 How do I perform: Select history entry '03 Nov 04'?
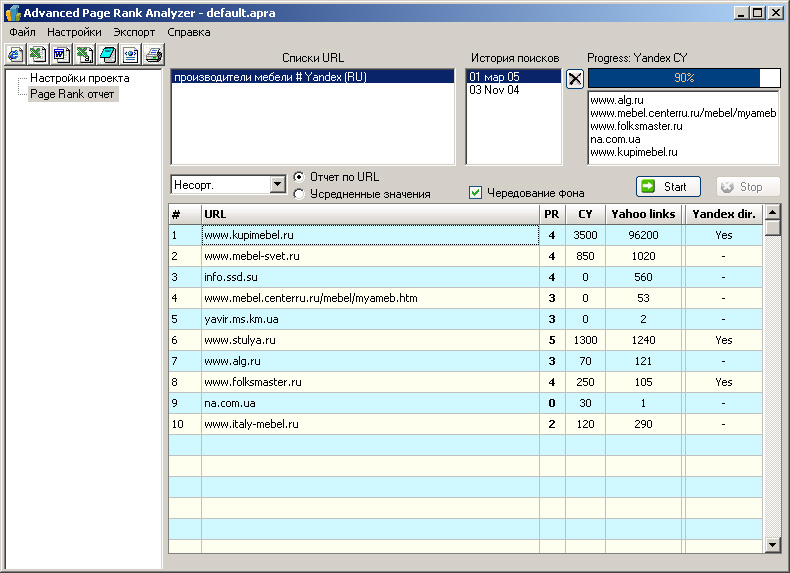[513, 90]
